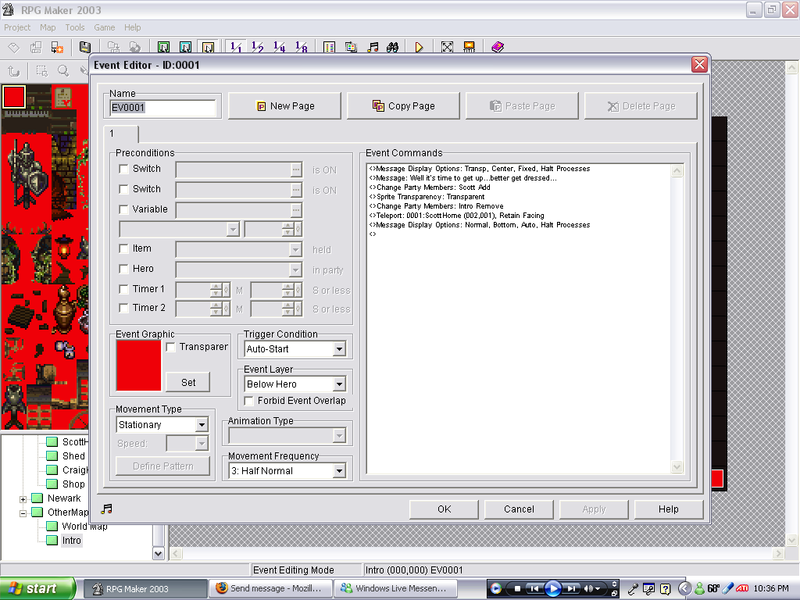Collapse the OtherMap tree node
The width and height of the screenshot is (800, 600).
coord(23,513)
